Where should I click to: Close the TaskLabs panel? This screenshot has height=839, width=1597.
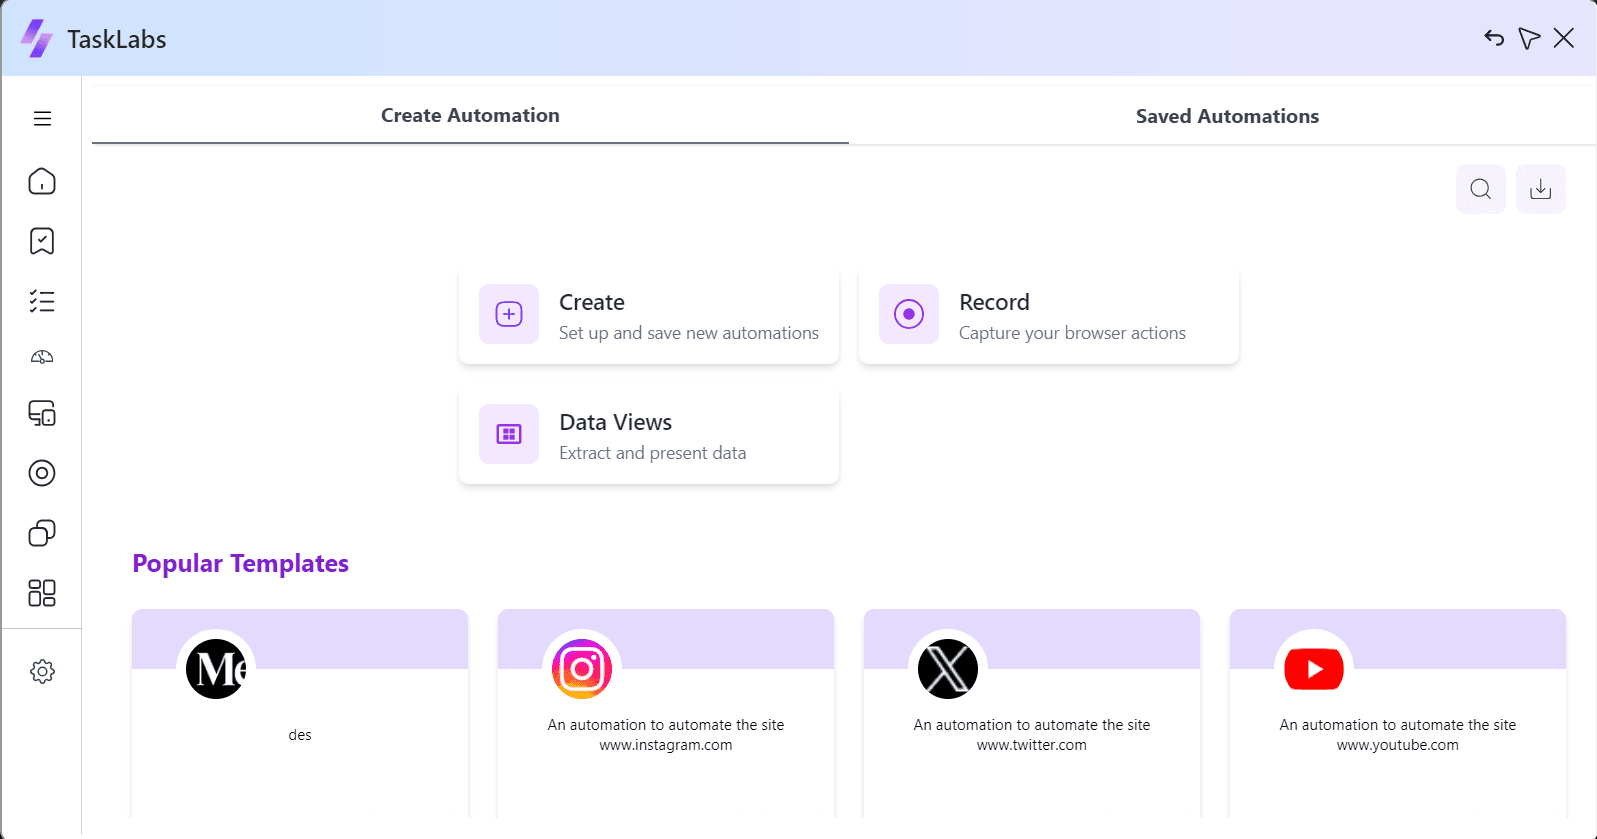click(1564, 38)
